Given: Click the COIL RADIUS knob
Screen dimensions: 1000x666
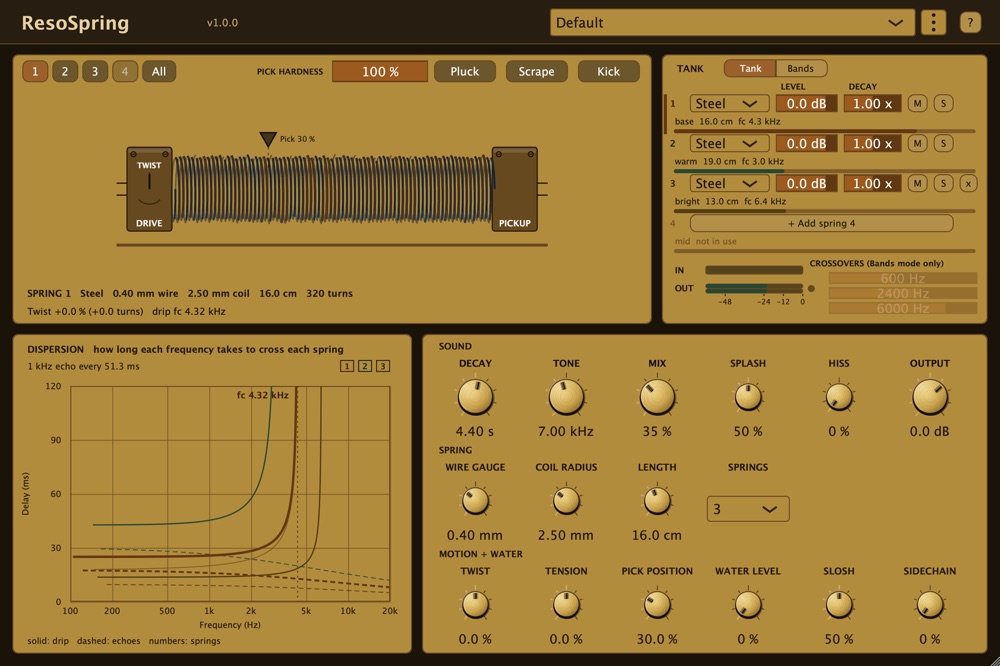Looking at the screenshot, I should [566, 501].
